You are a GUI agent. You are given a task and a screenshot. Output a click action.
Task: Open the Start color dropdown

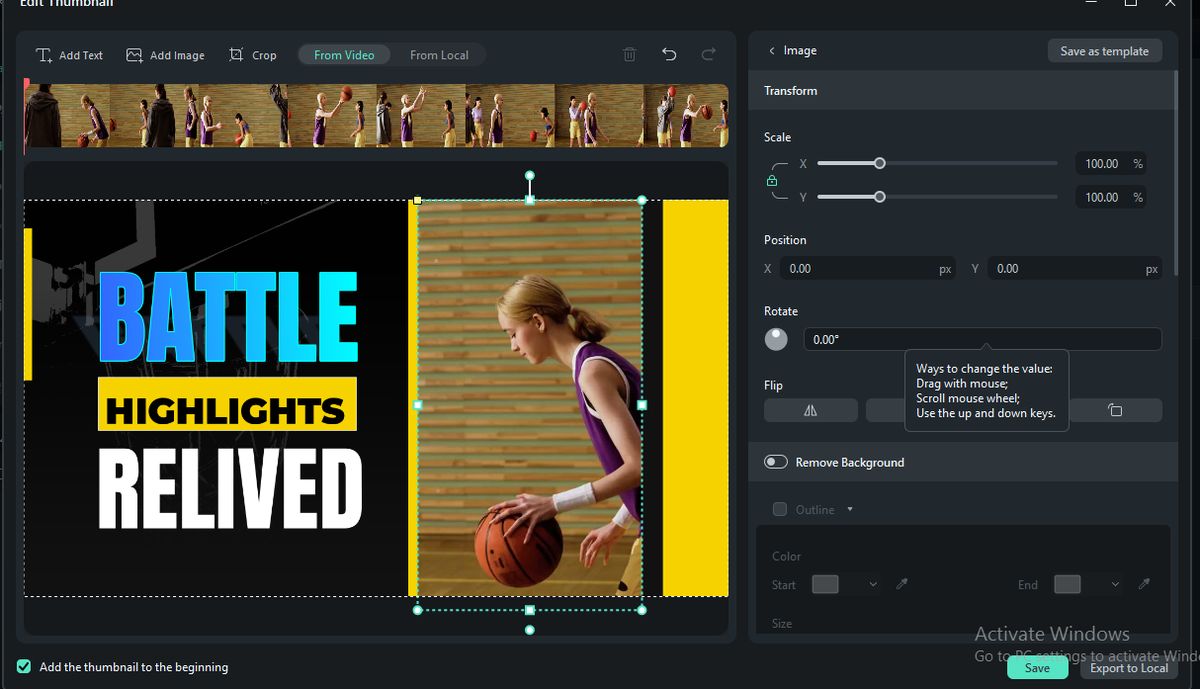click(x=872, y=584)
